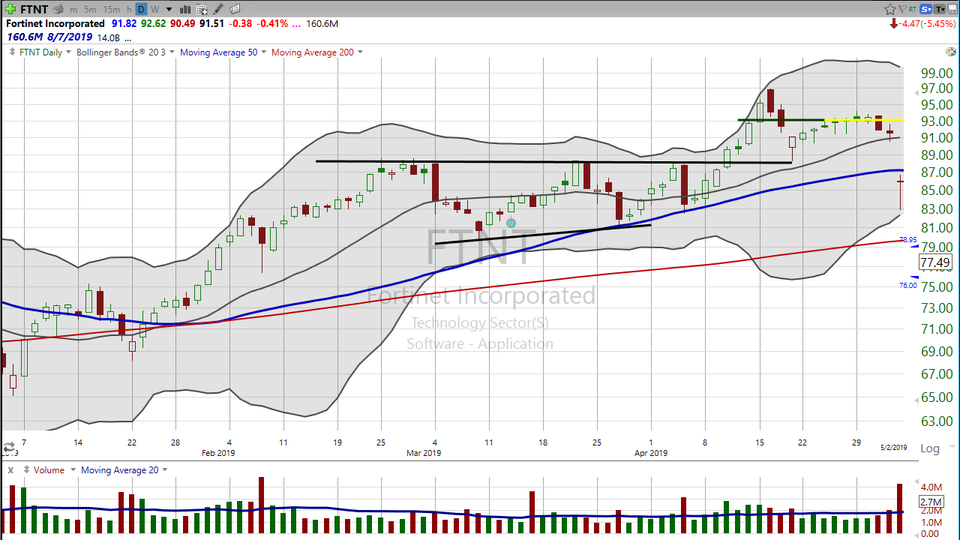
Task: Click the high price 92.62
Action: coord(153,23)
